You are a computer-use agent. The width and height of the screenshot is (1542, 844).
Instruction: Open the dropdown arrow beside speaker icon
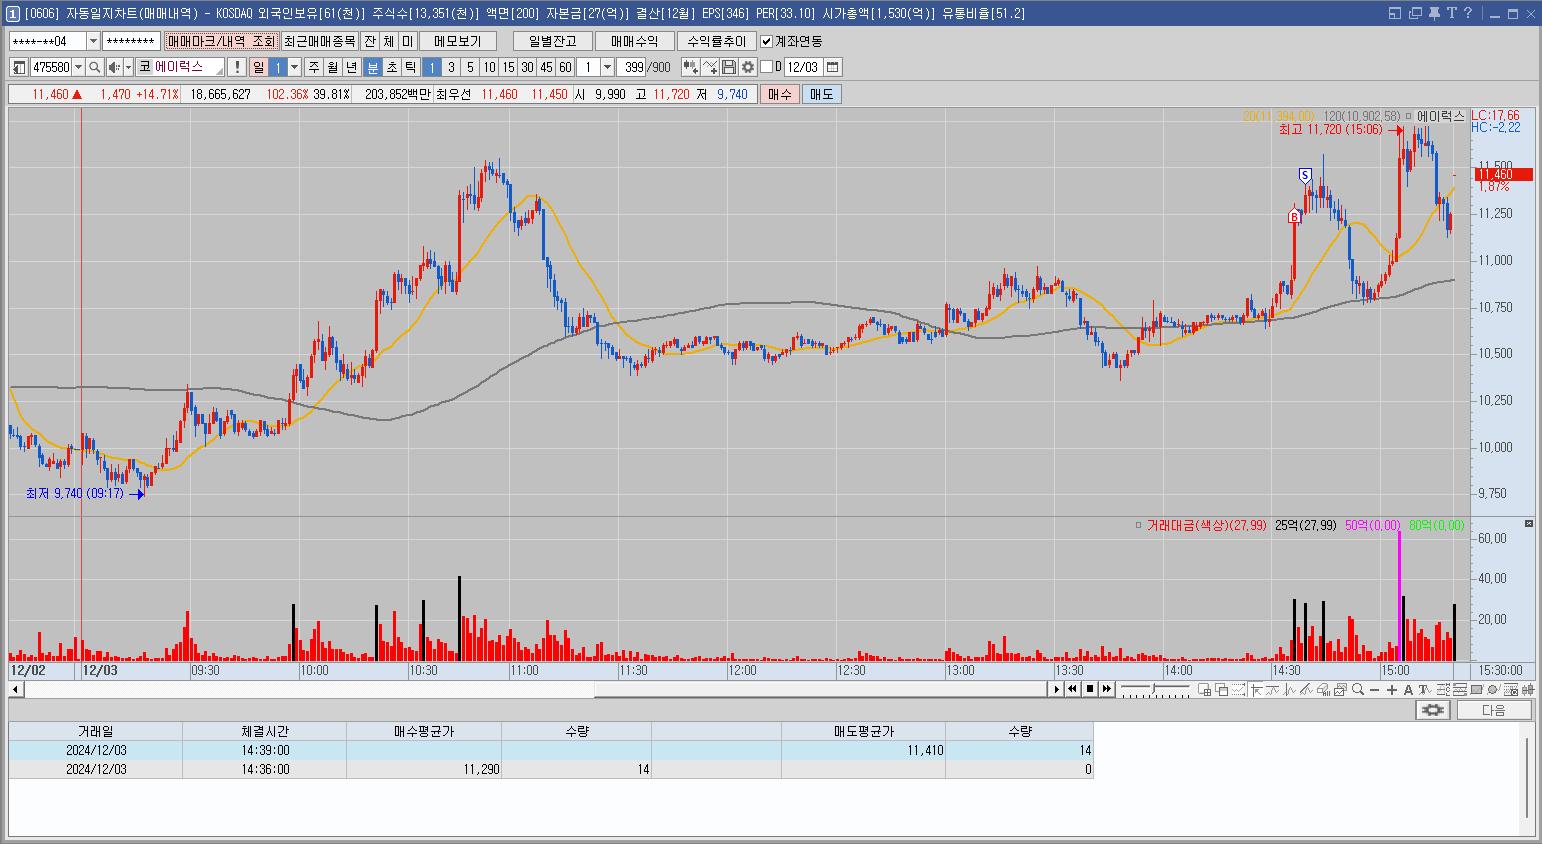click(x=128, y=67)
